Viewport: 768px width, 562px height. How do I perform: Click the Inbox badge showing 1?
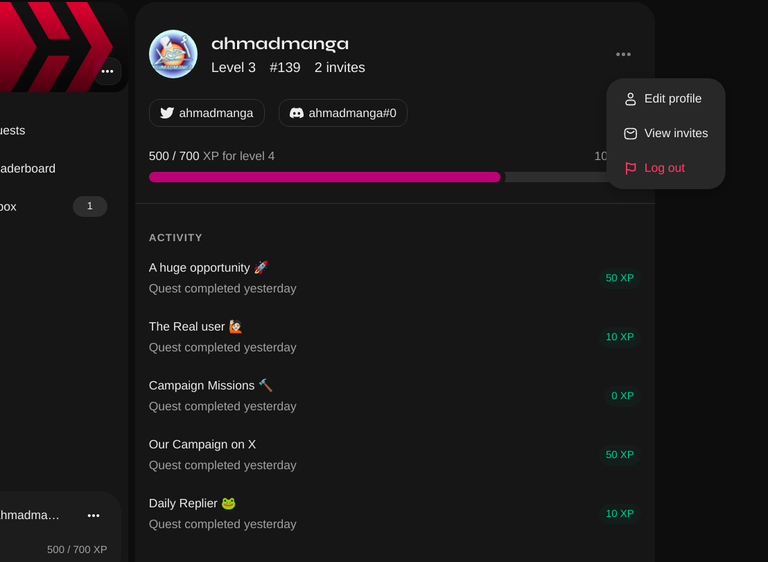tap(90, 206)
